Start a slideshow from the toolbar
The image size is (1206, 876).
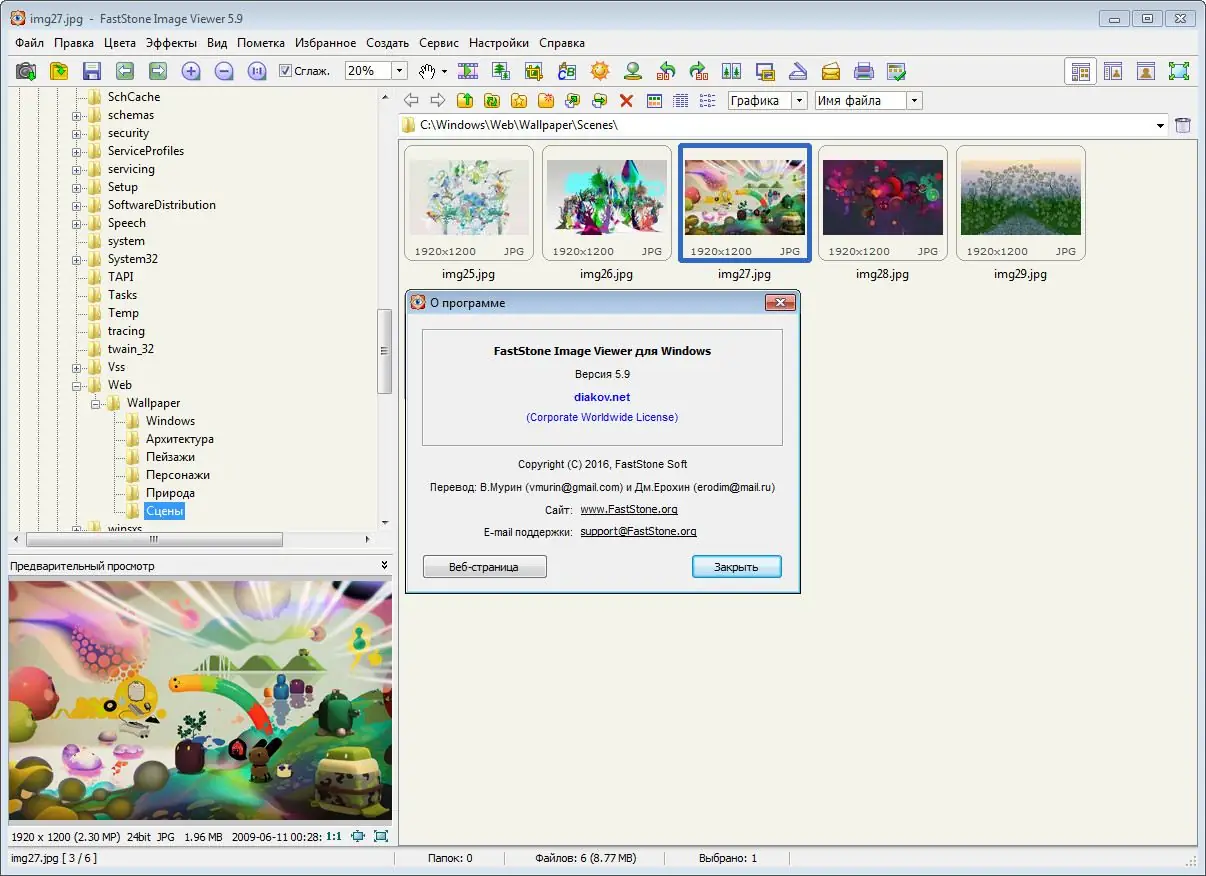tap(467, 70)
